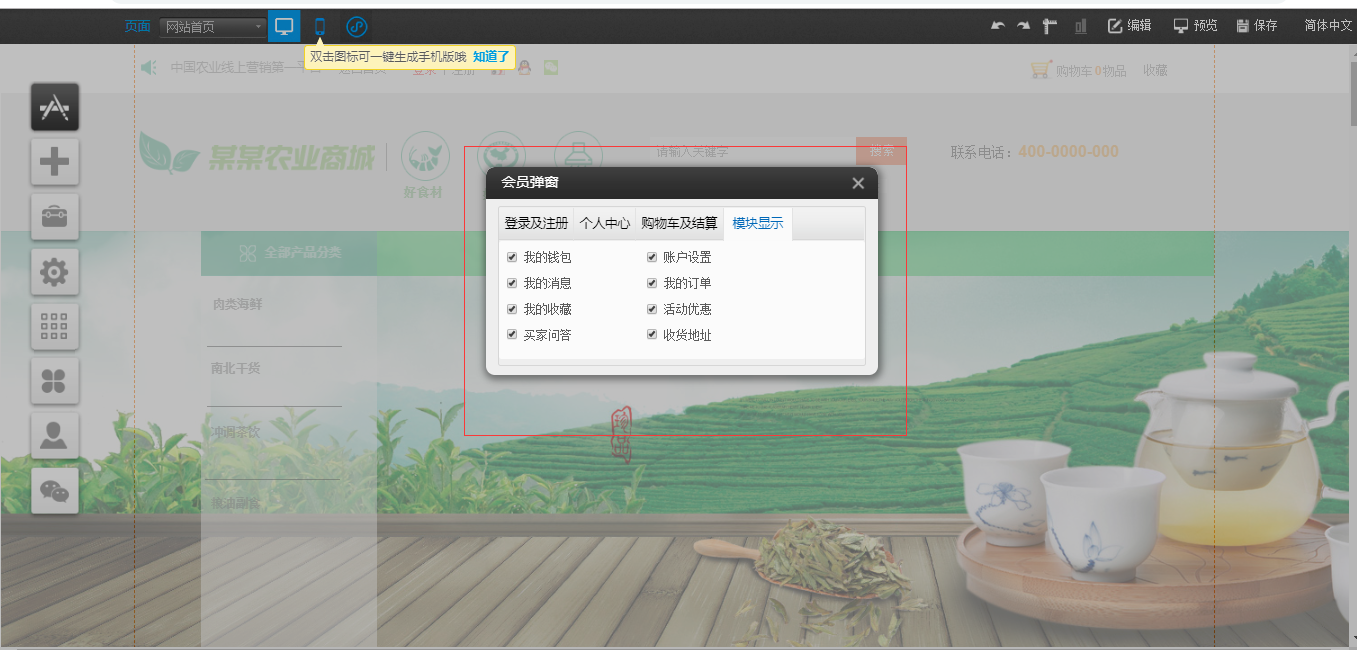The height and width of the screenshot is (650, 1357).
Task: Toggle the ruler tool icon
Action: click(x=1050, y=26)
